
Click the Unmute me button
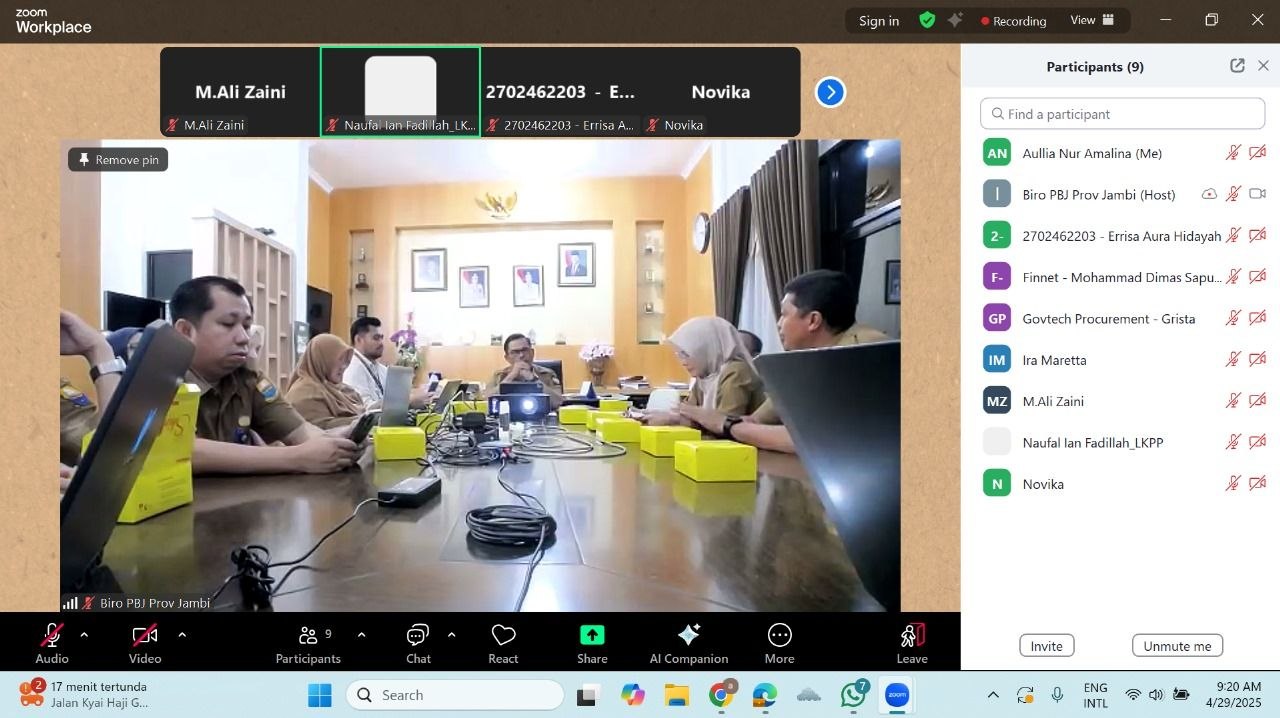tap(1177, 646)
